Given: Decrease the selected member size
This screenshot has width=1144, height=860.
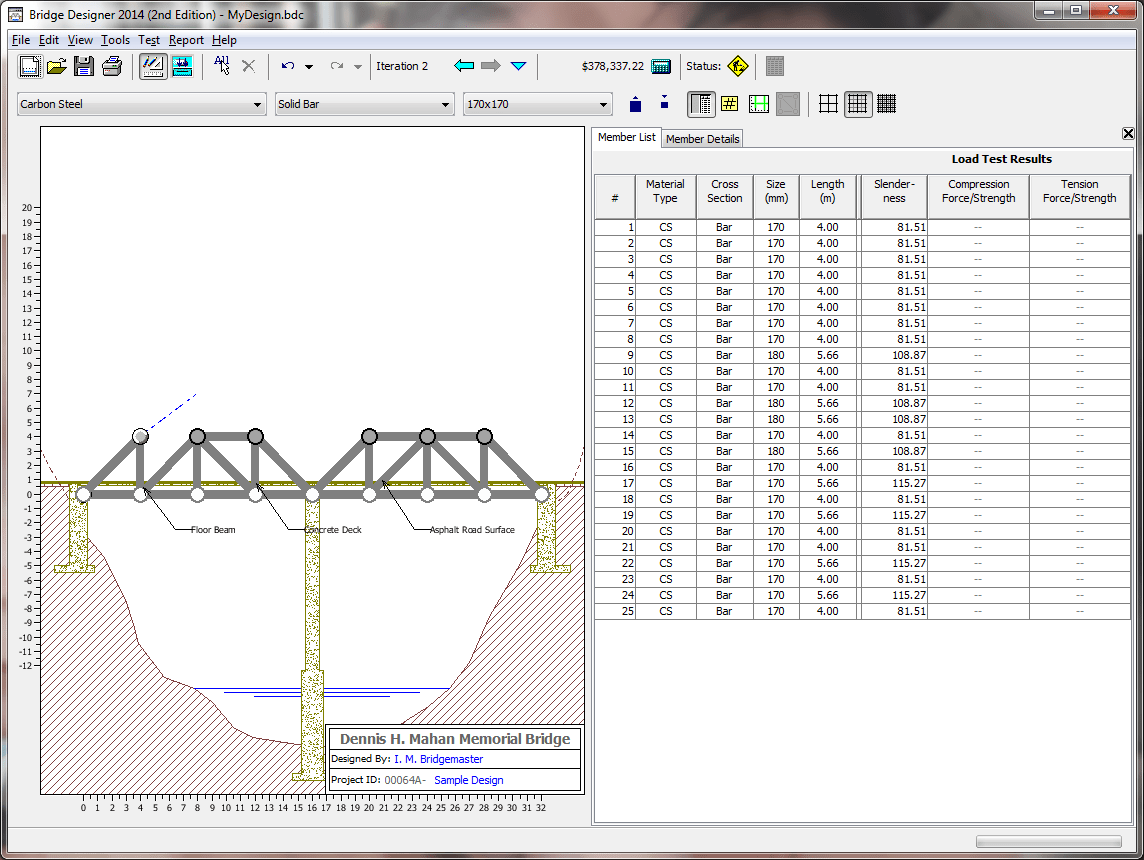Looking at the screenshot, I should point(664,103).
